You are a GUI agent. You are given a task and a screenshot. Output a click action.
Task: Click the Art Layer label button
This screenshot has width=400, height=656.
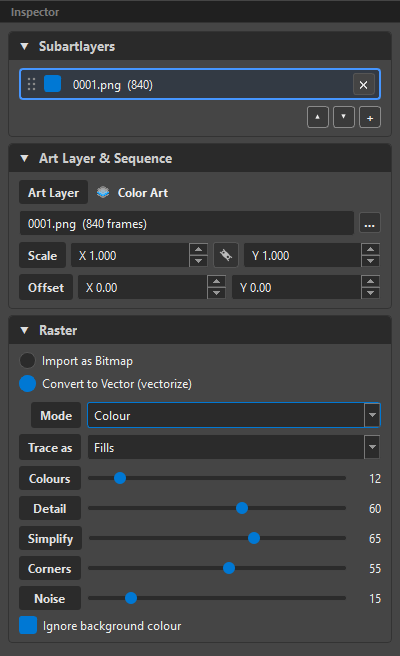coord(54,192)
